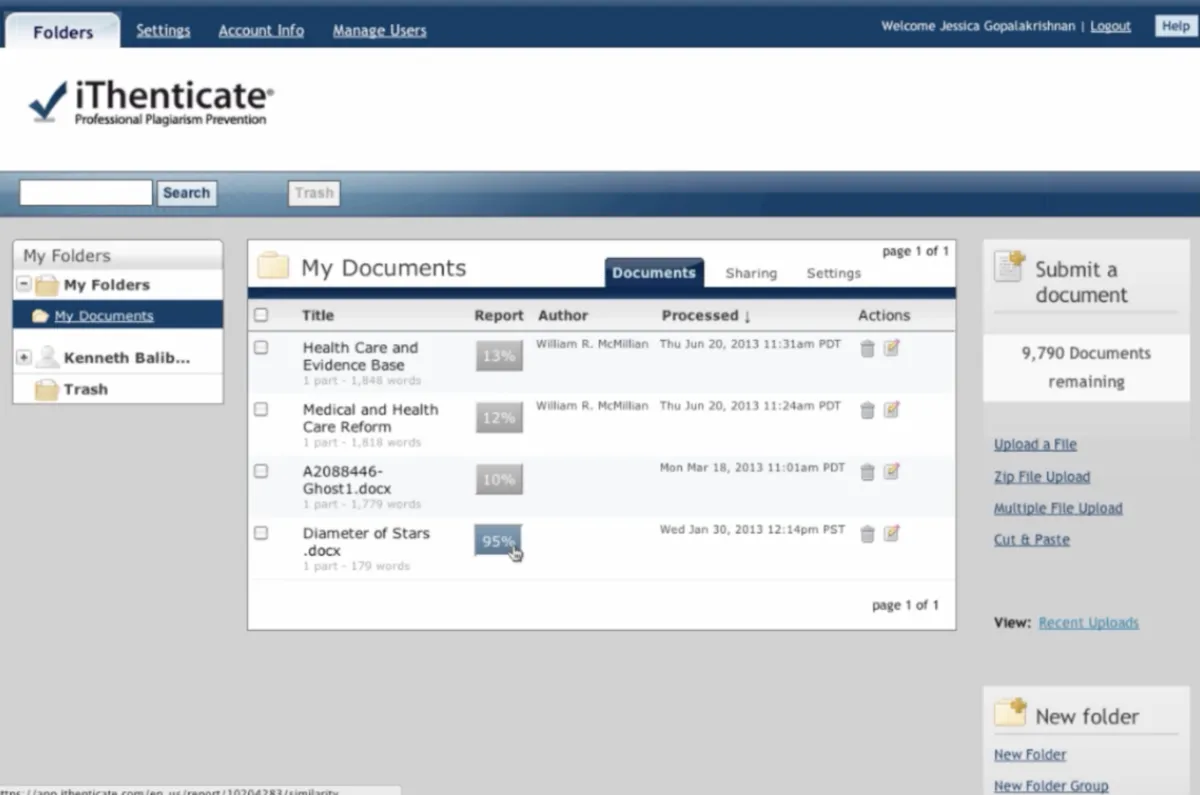Open the 10% similarity report

[x=498, y=479]
